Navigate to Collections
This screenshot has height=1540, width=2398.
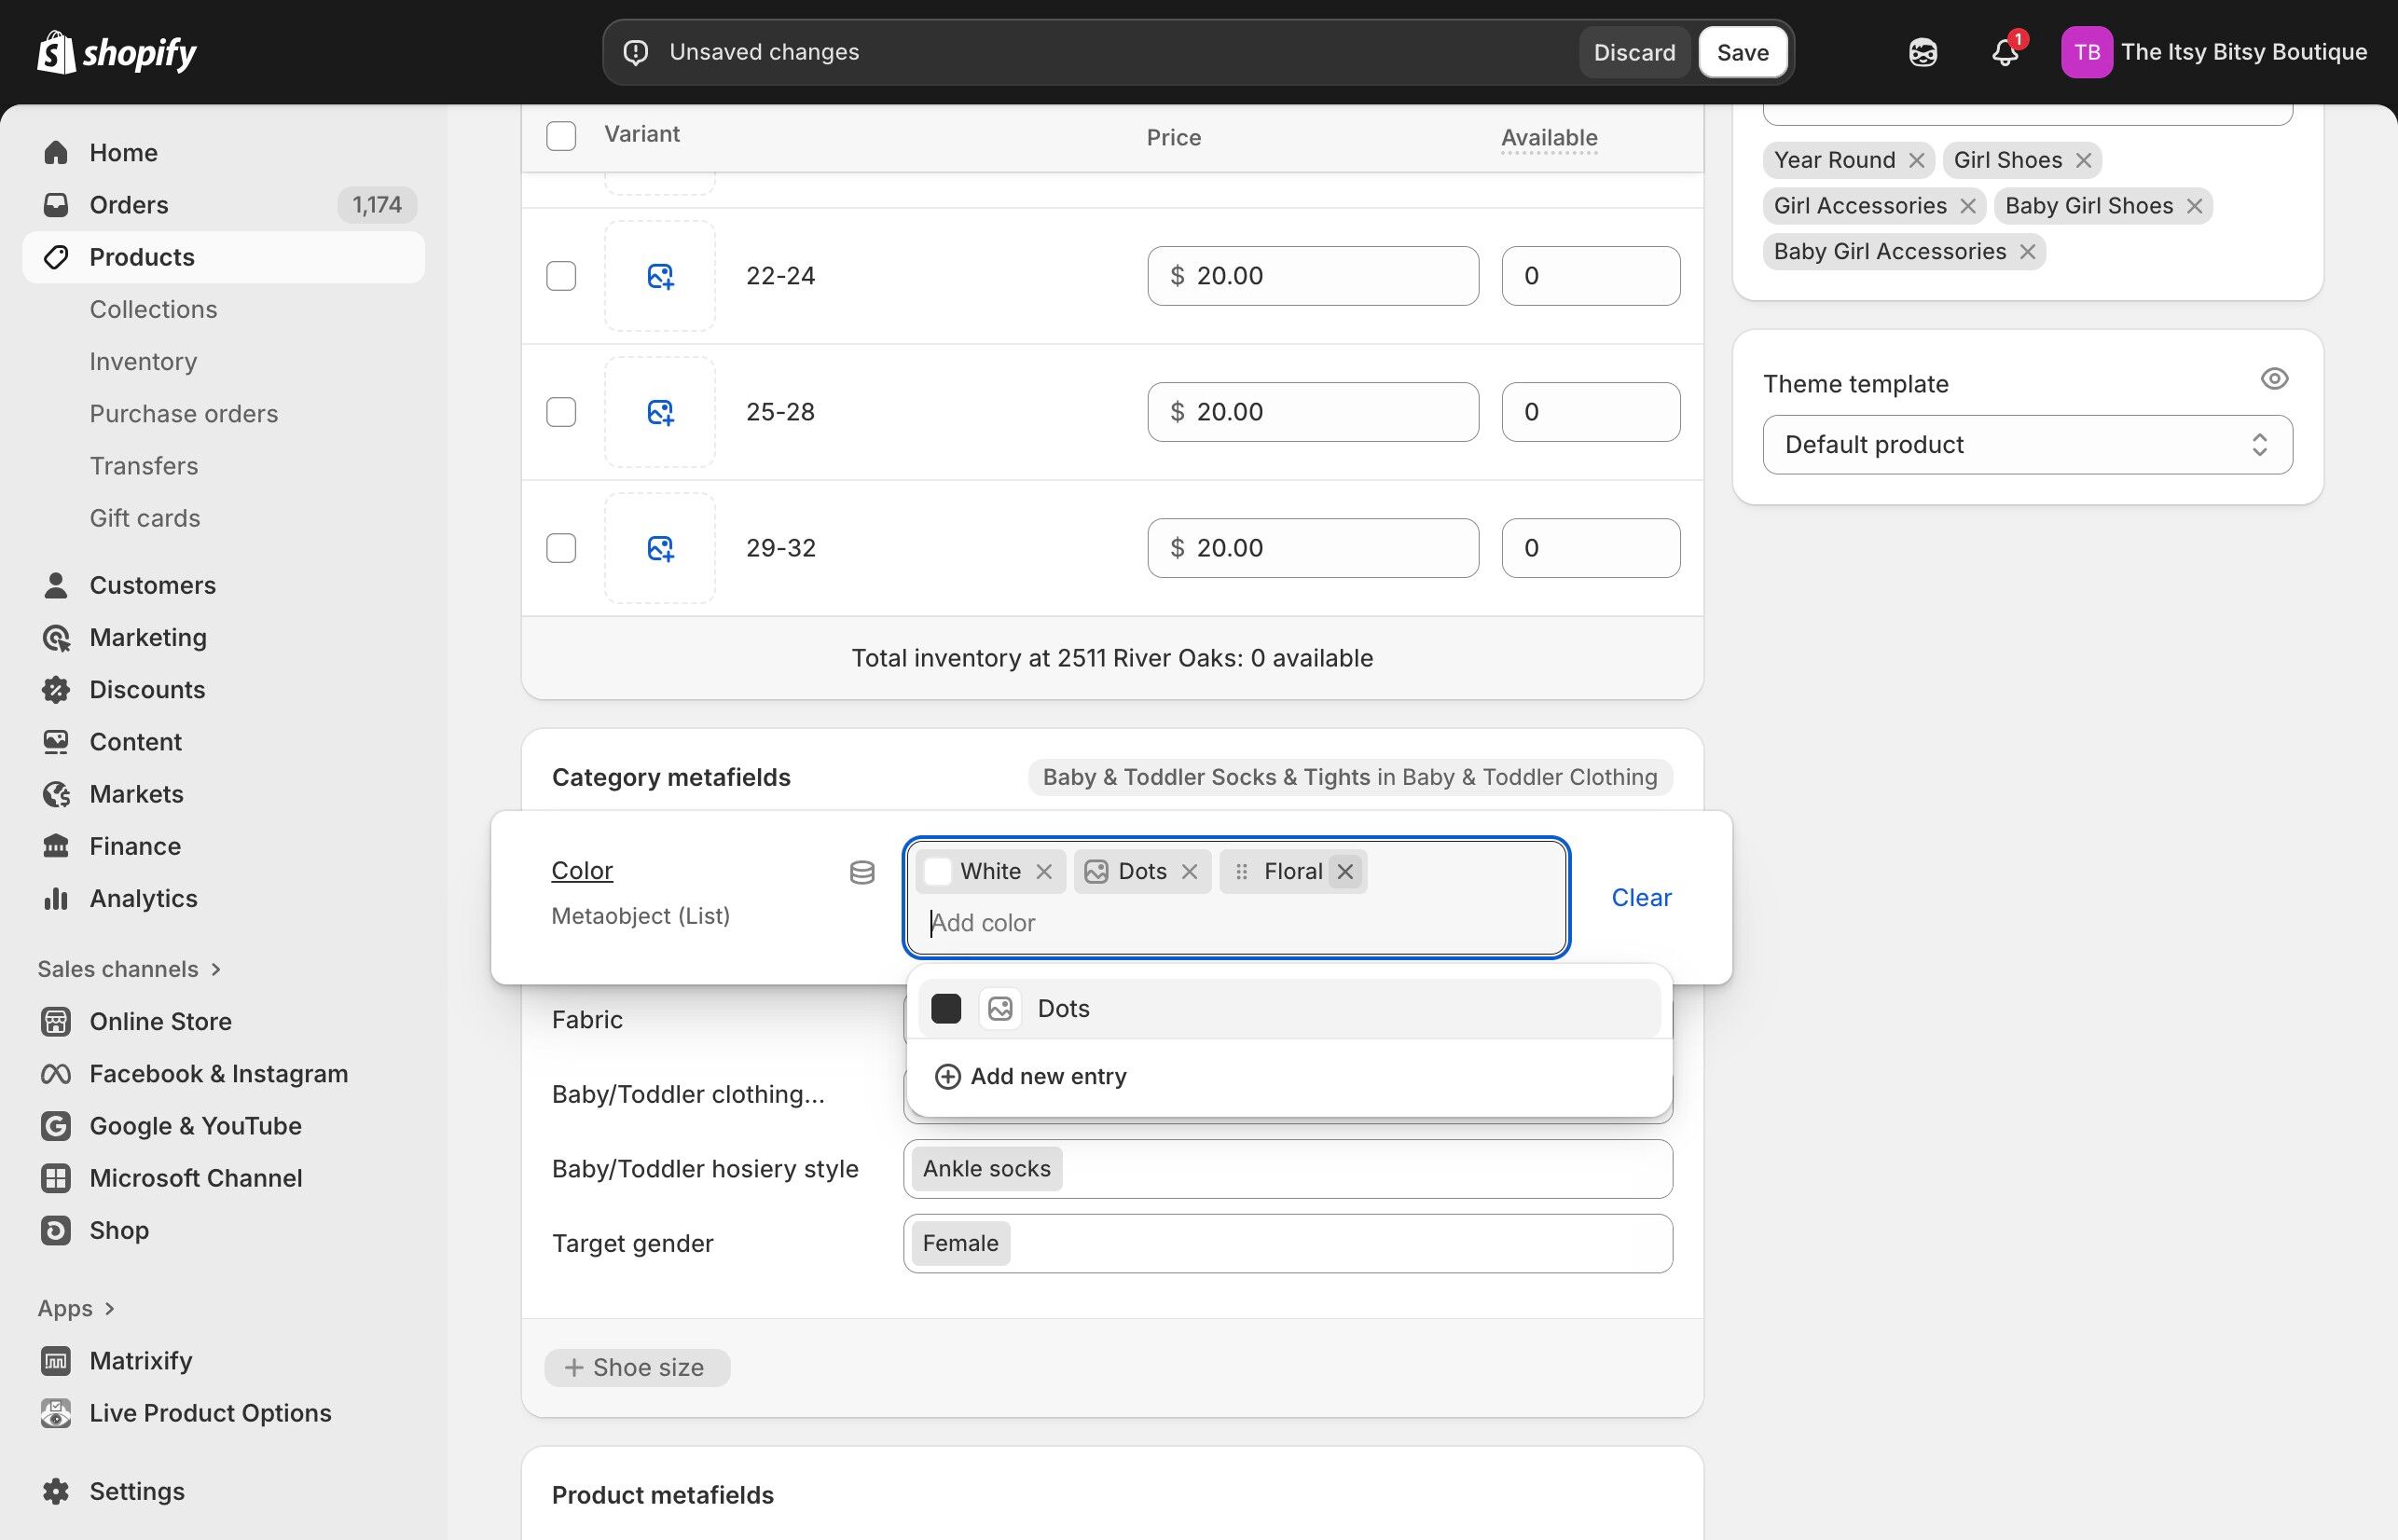click(x=152, y=309)
